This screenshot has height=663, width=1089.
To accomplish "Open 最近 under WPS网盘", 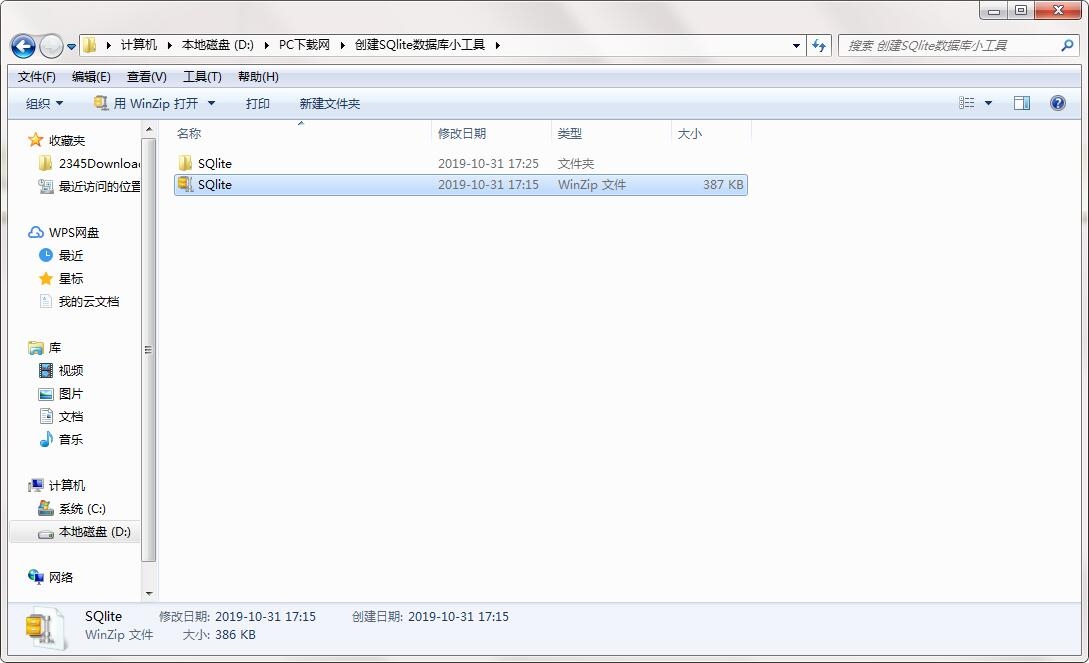I will click(71, 255).
